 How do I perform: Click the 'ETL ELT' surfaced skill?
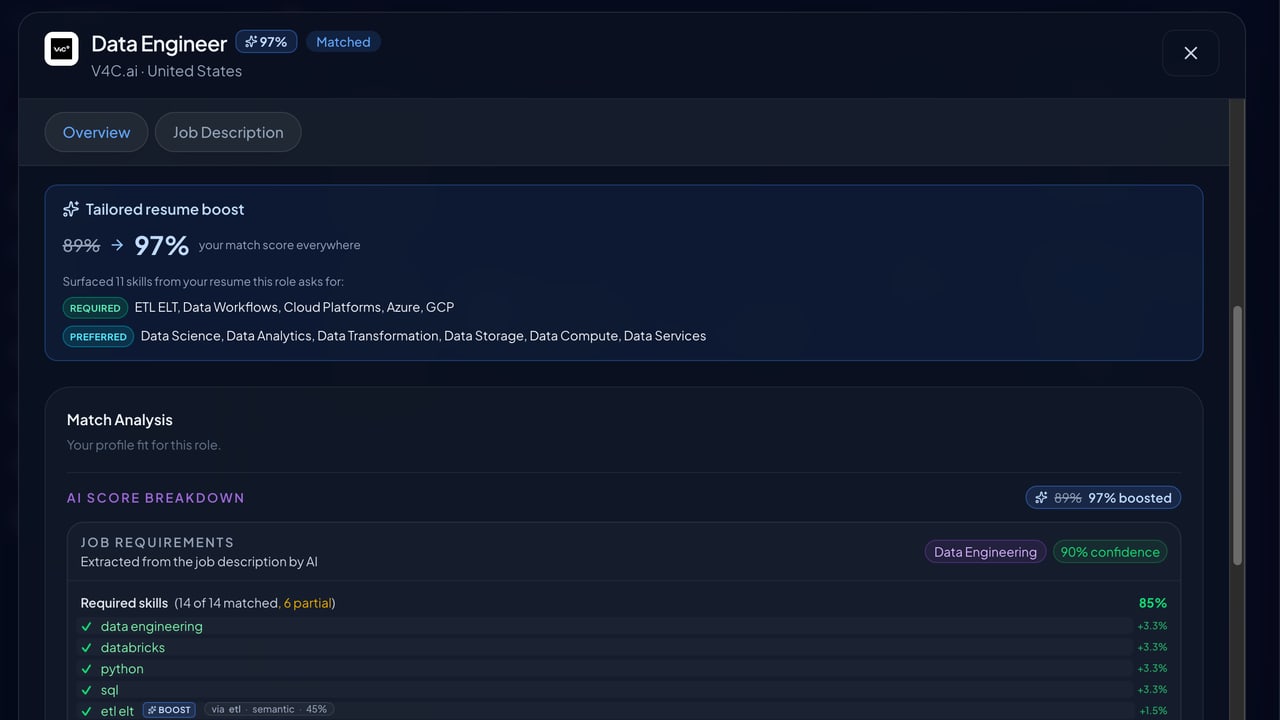tap(156, 307)
